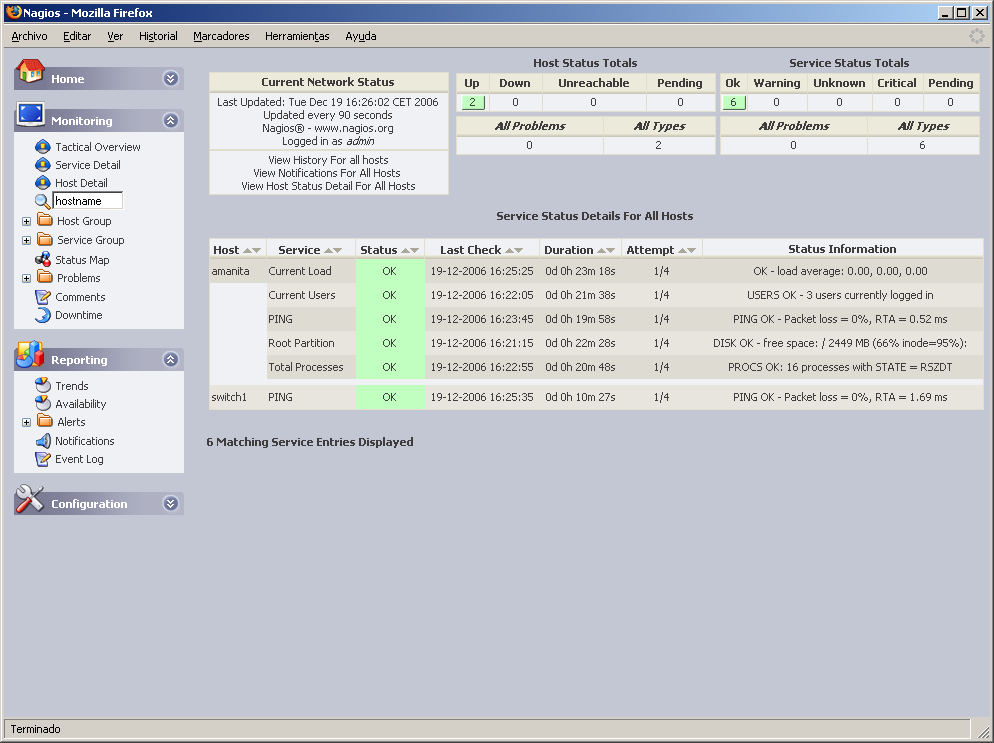Click the Service Detail icon
This screenshot has height=743, width=994.
(x=42, y=165)
